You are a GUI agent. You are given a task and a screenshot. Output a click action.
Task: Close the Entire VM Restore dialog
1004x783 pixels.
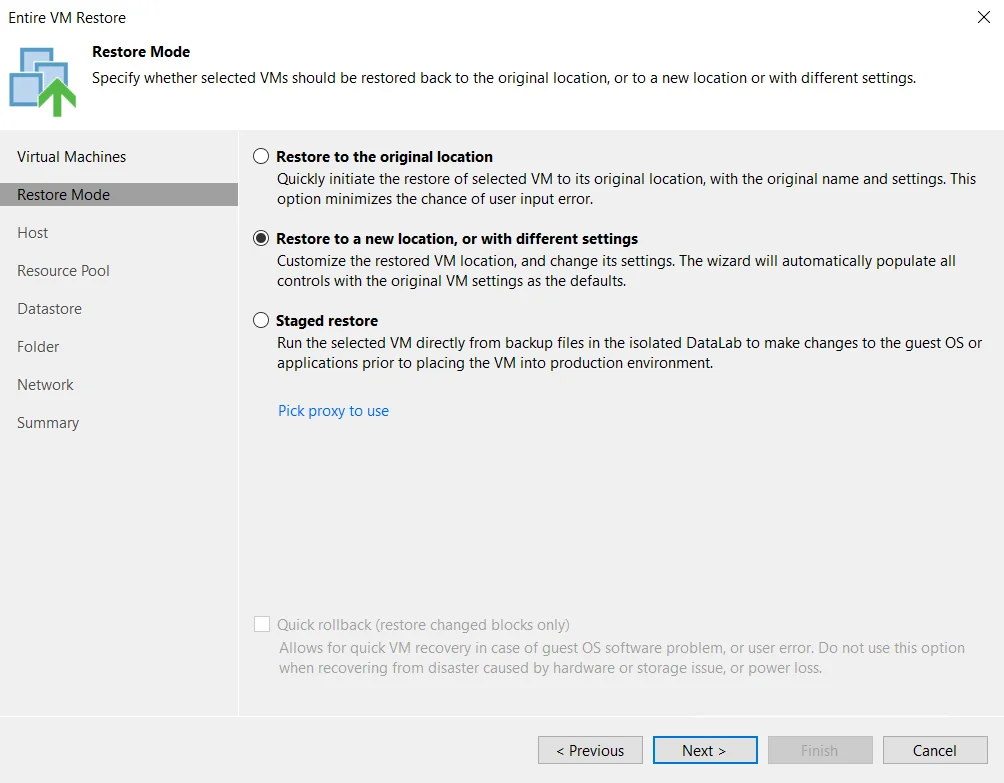(x=984, y=17)
